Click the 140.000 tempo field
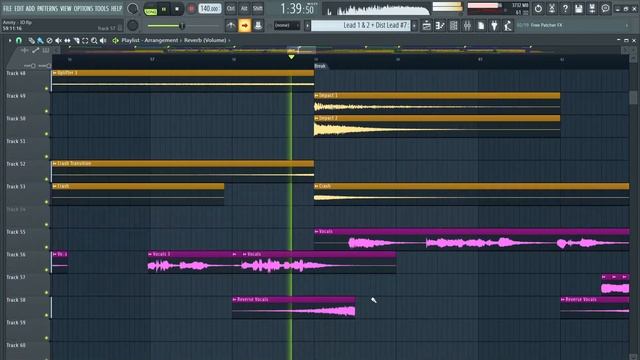 point(210,9)
